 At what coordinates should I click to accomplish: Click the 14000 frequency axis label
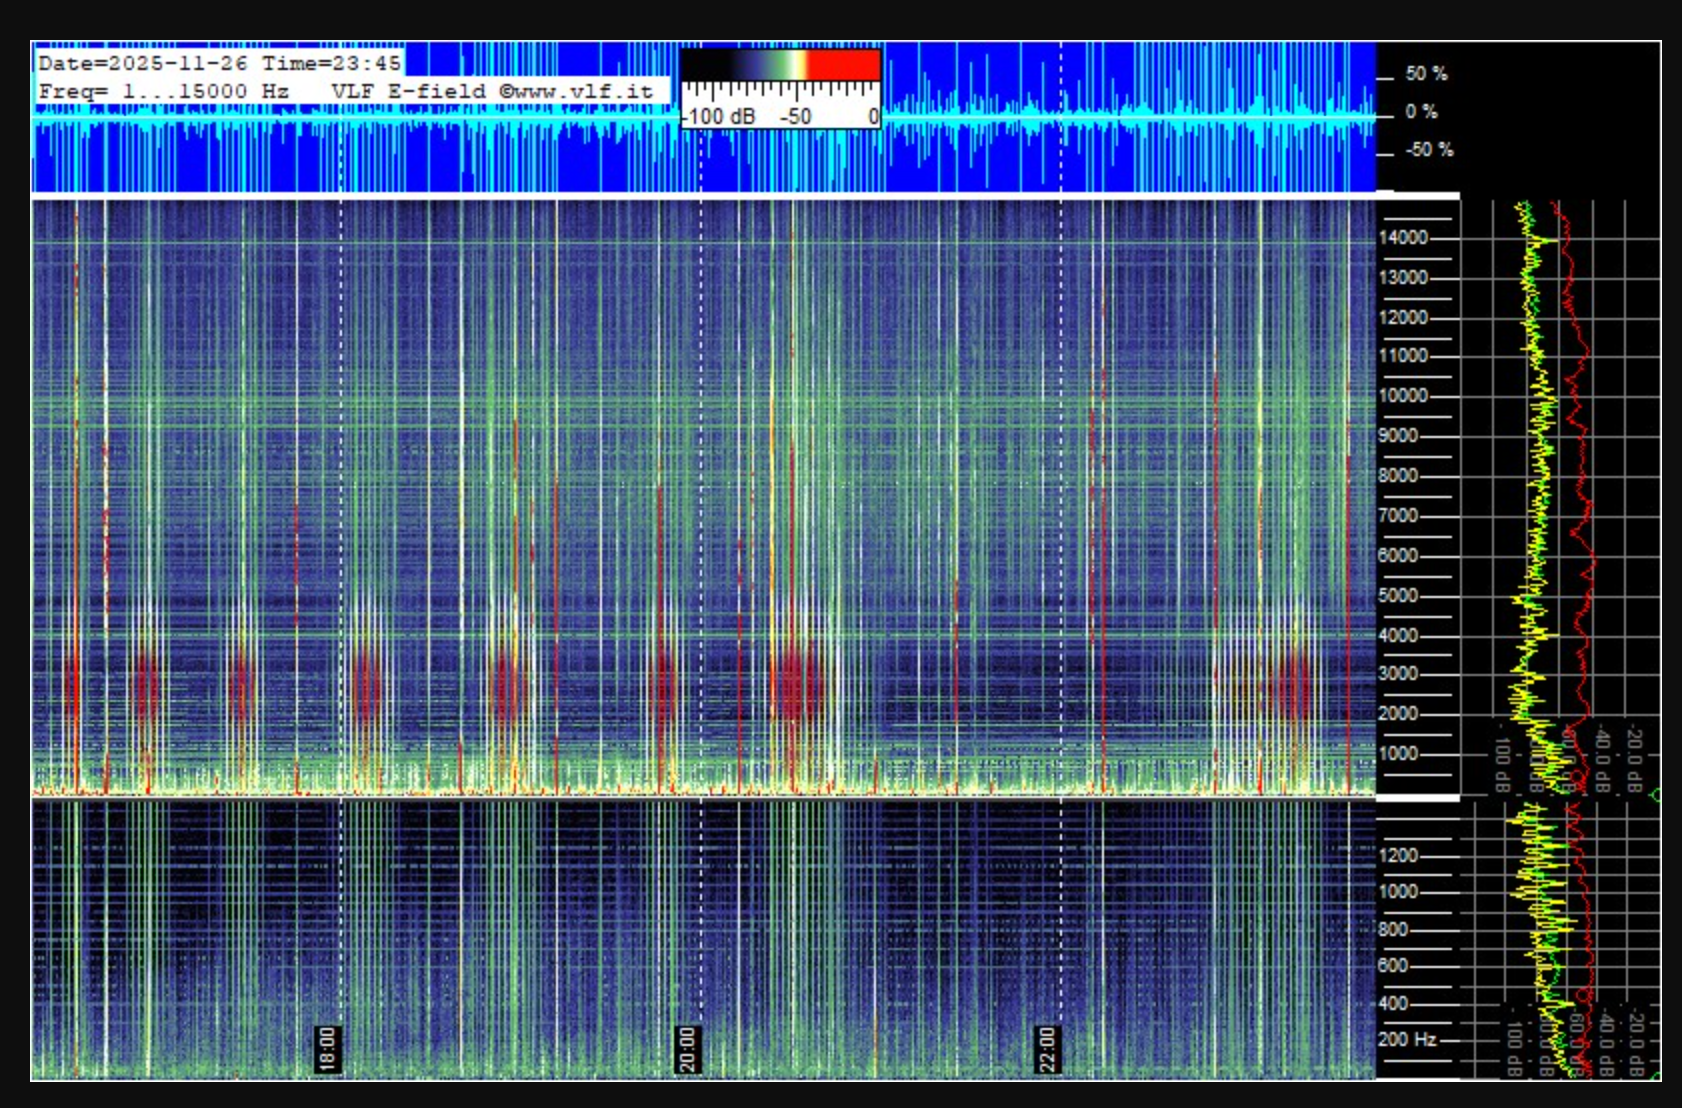coord(1403,238)
